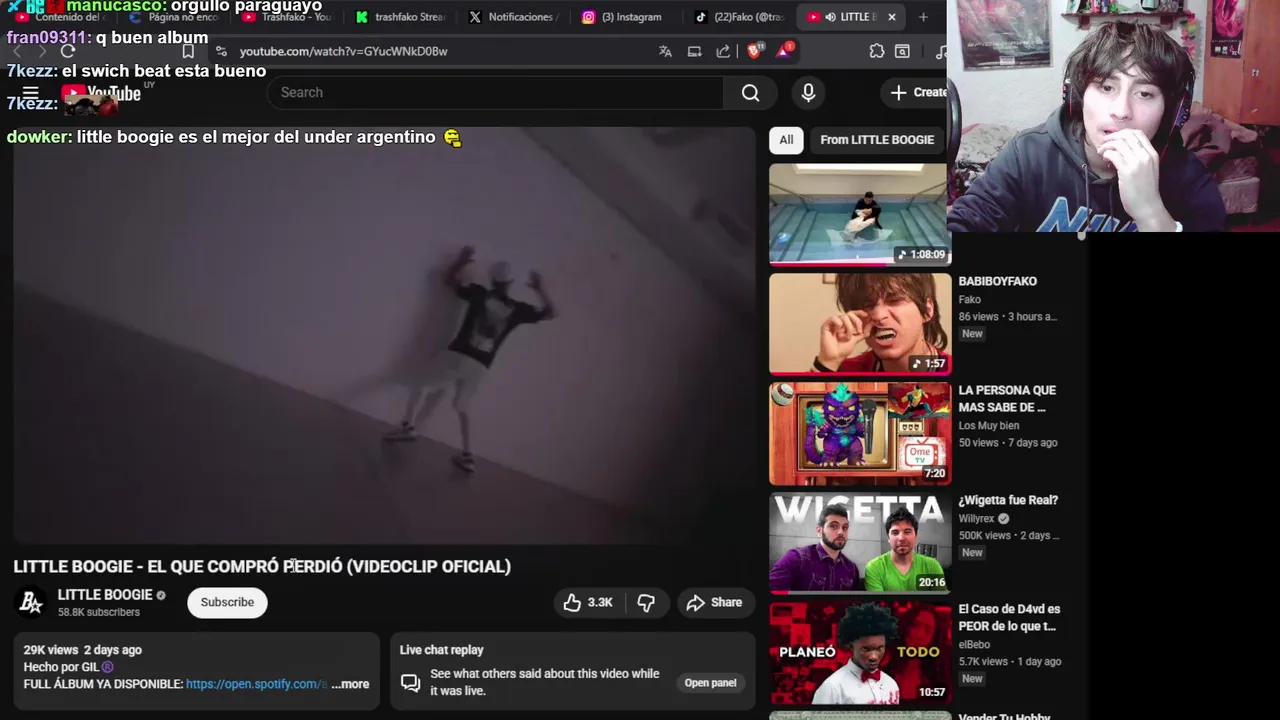1280x720 pixels.
Task: Bookmark this page with the bookmark icon
Action: (x=188, y=51)
